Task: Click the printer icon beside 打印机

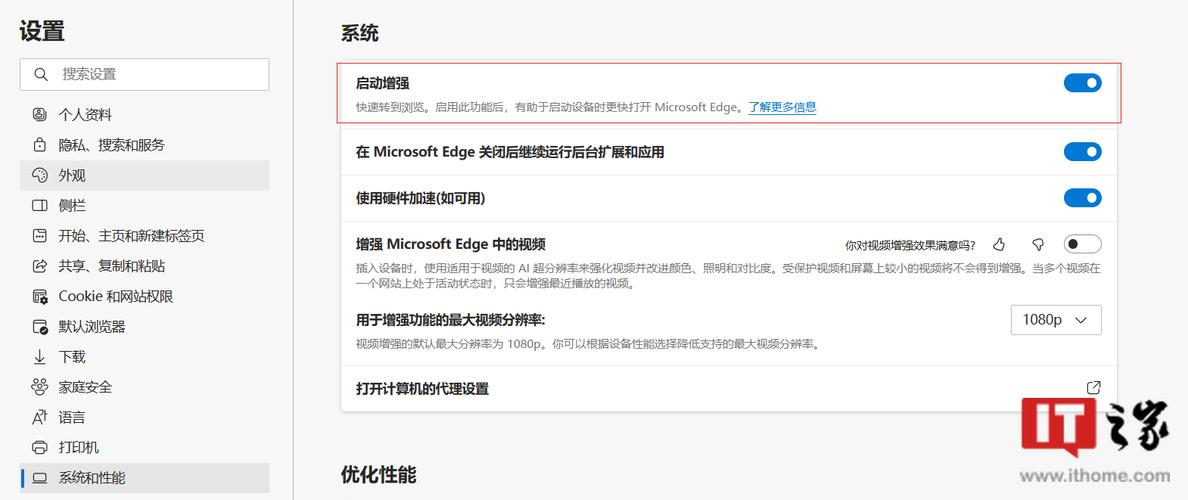Action: point(39,448)
